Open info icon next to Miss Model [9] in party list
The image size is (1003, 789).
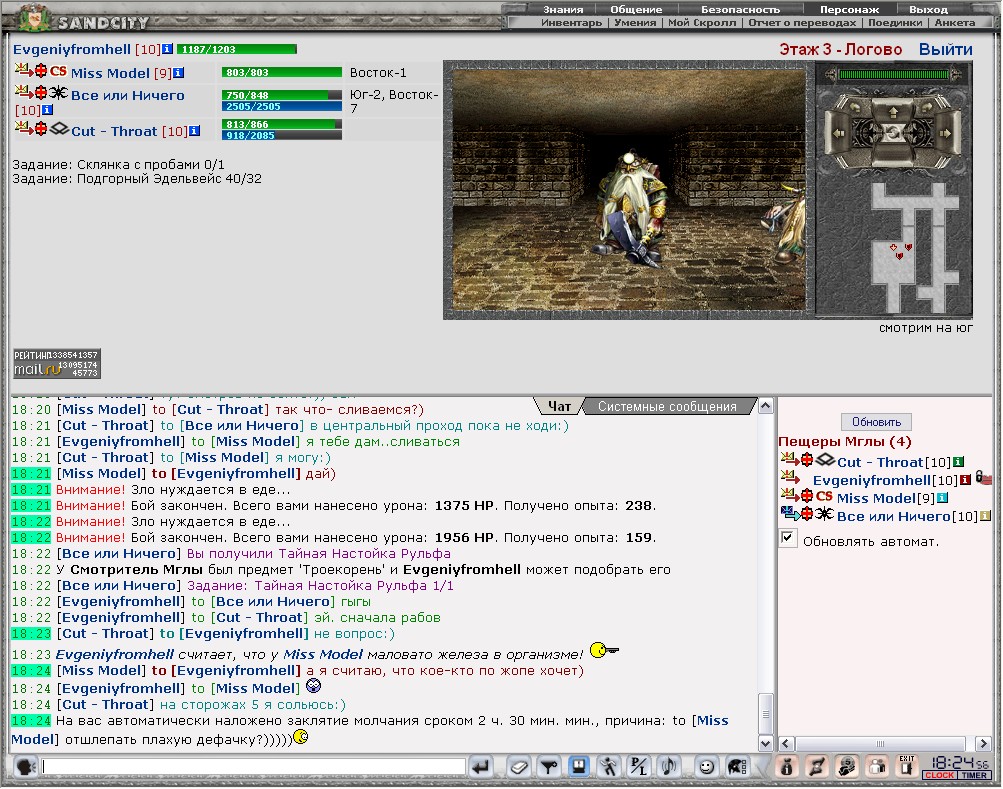(x=178, y=73)
